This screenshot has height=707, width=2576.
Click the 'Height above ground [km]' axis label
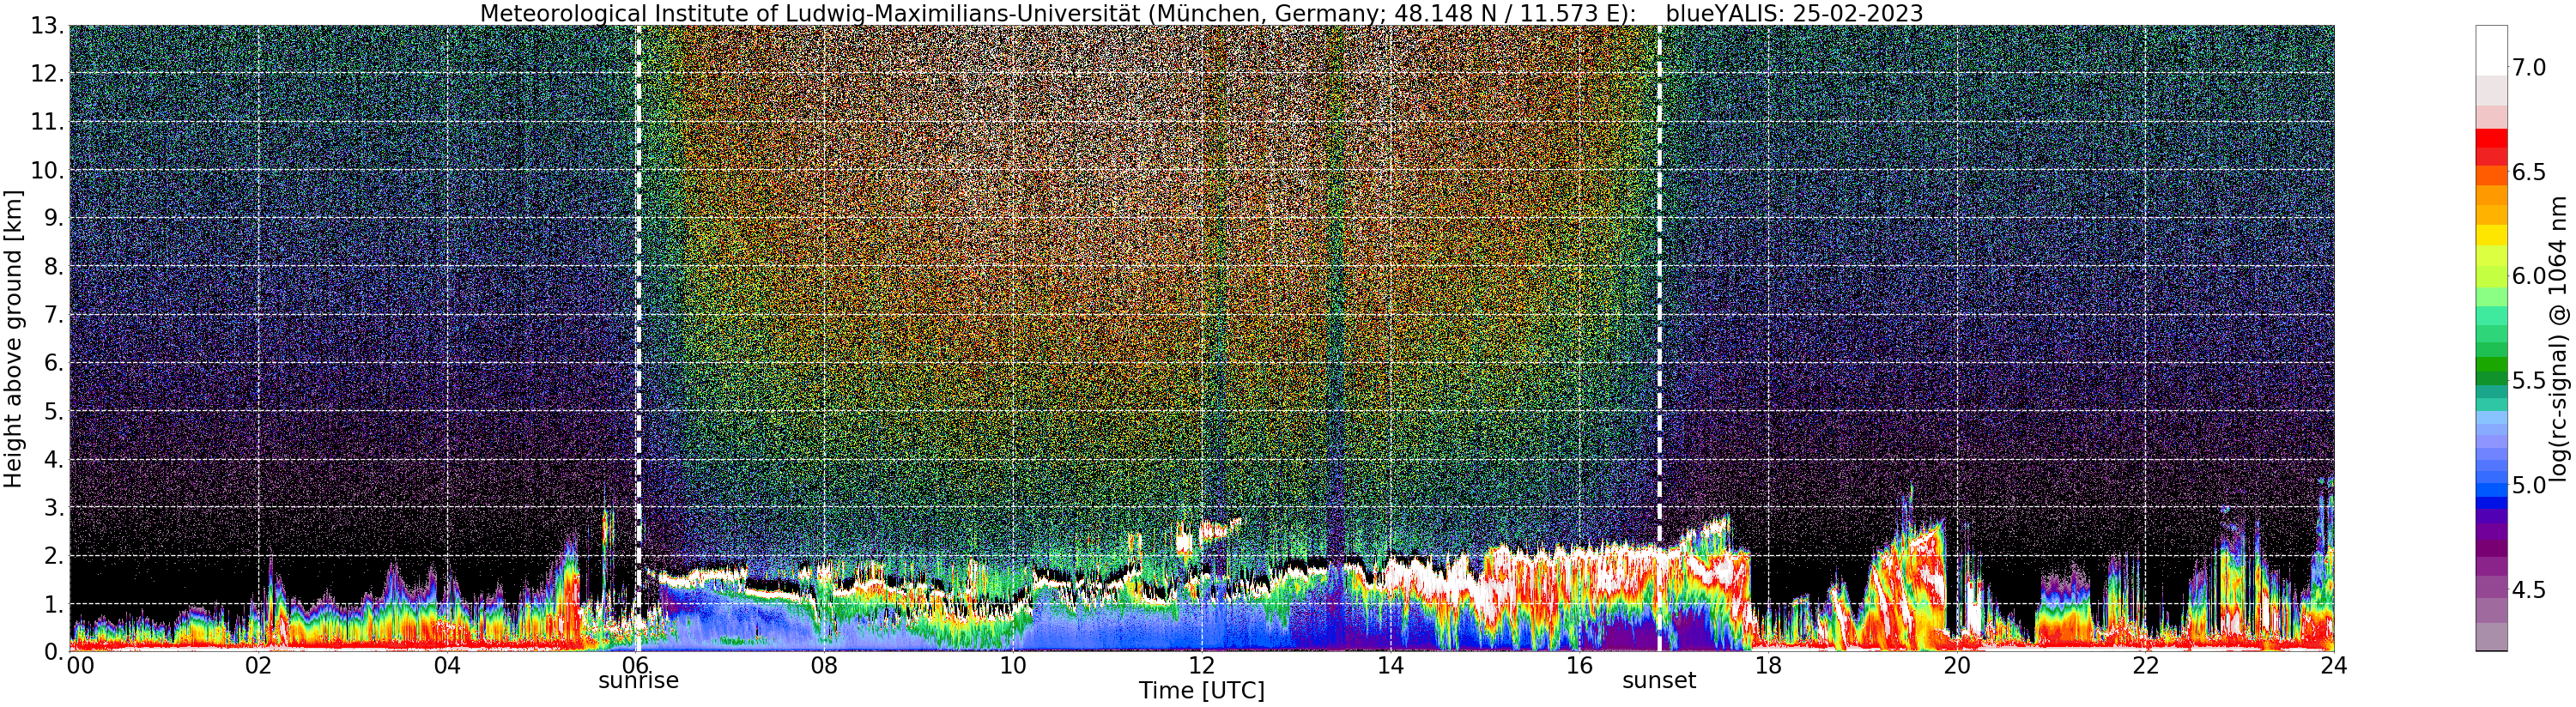13,339
